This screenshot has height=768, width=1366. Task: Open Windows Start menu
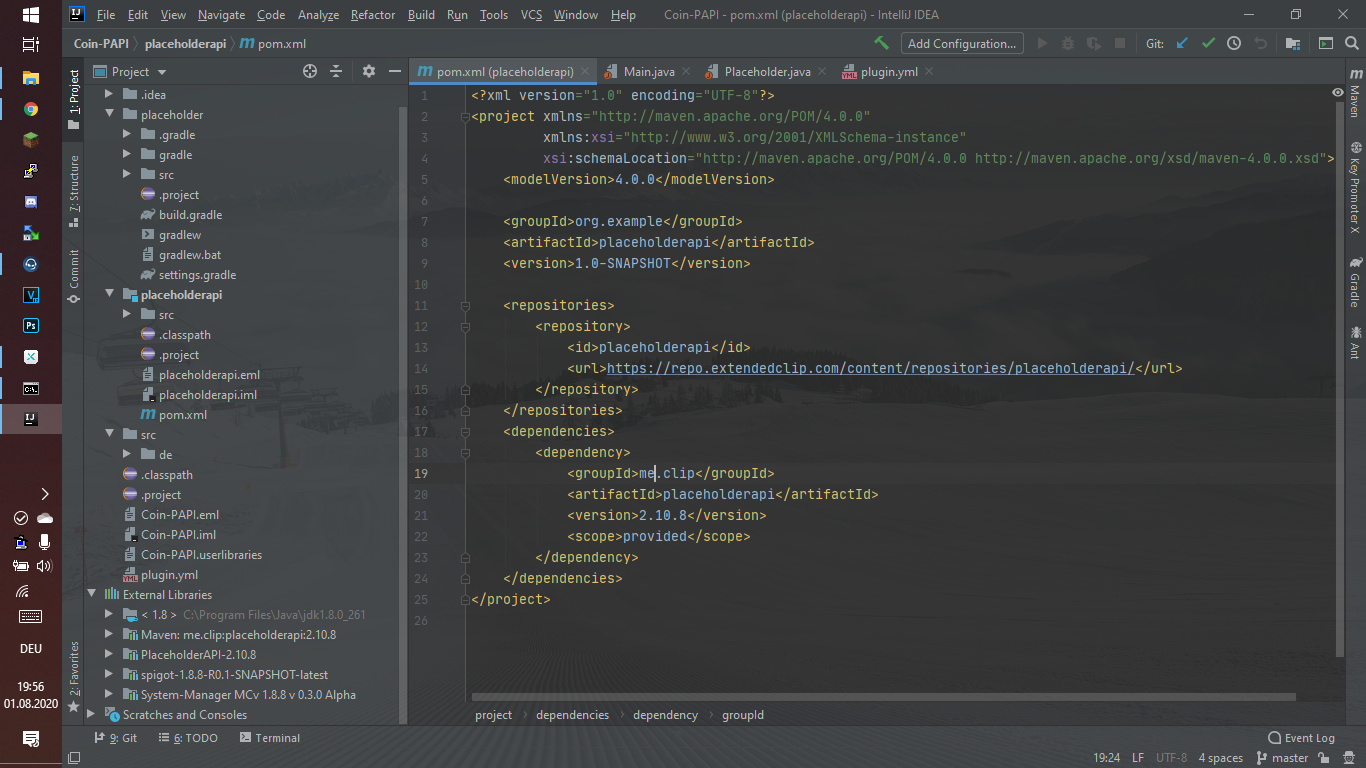(x=31, y=15)
